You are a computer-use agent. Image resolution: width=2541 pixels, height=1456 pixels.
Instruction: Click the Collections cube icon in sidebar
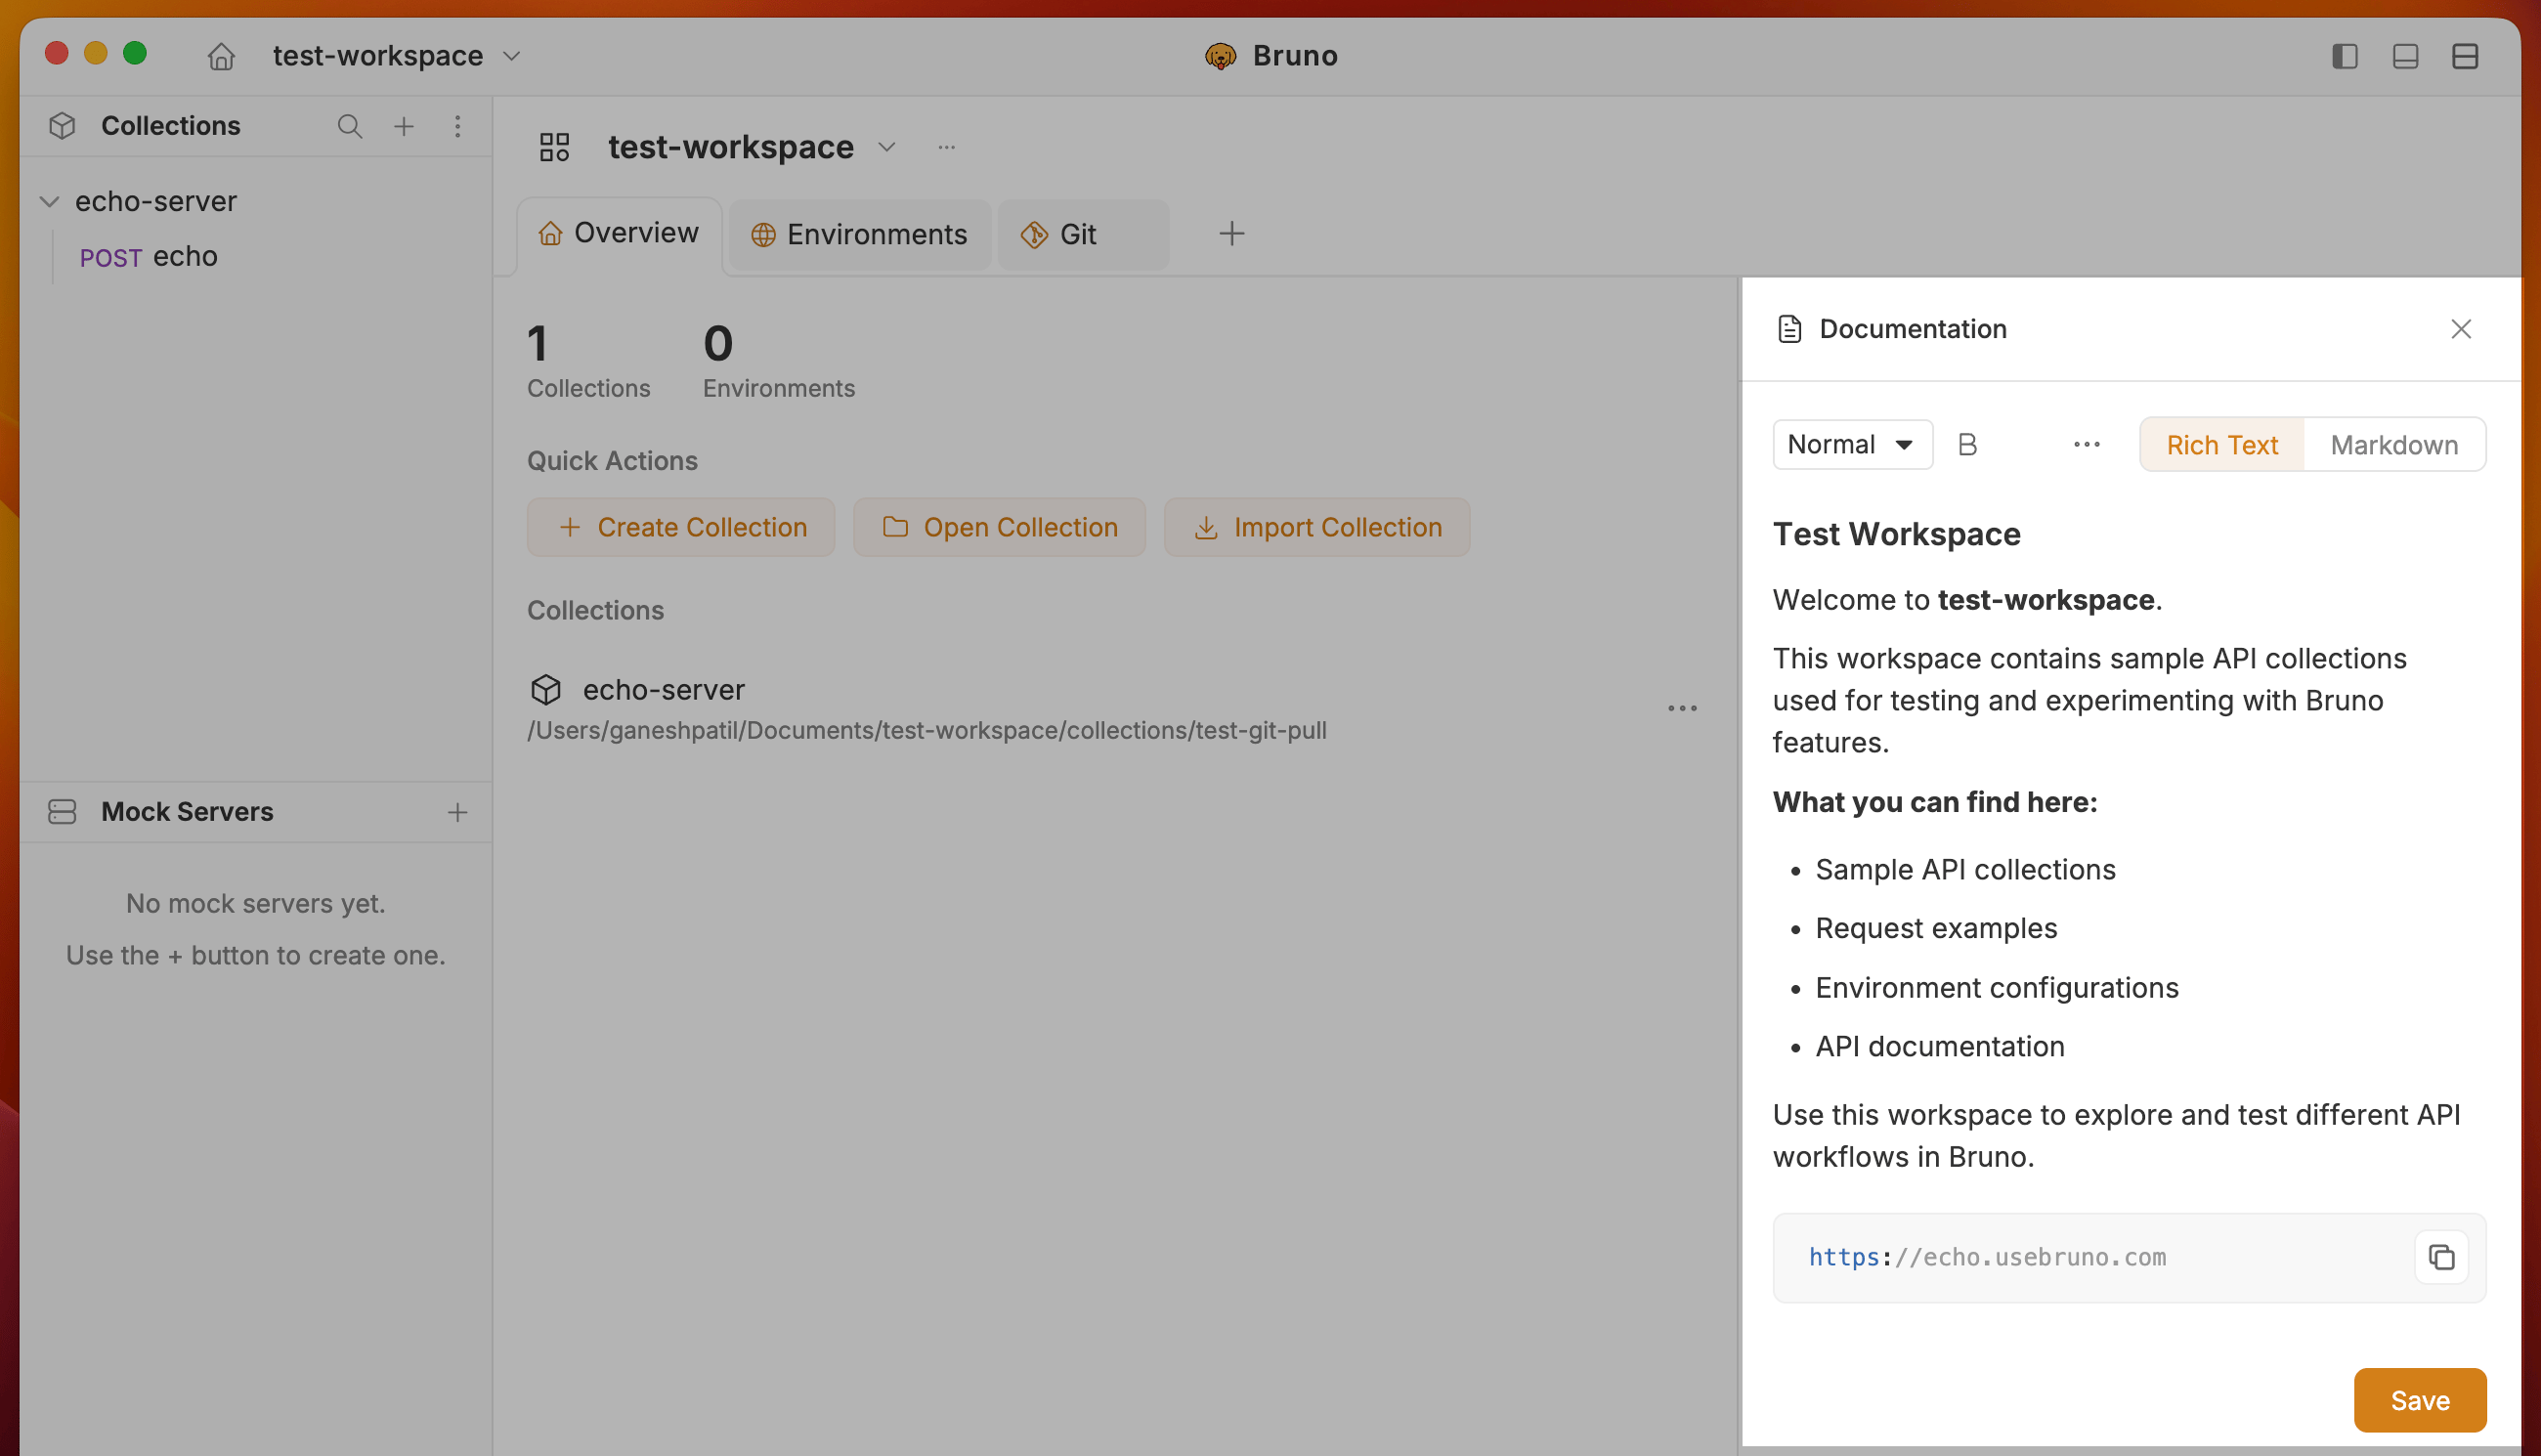62,126
